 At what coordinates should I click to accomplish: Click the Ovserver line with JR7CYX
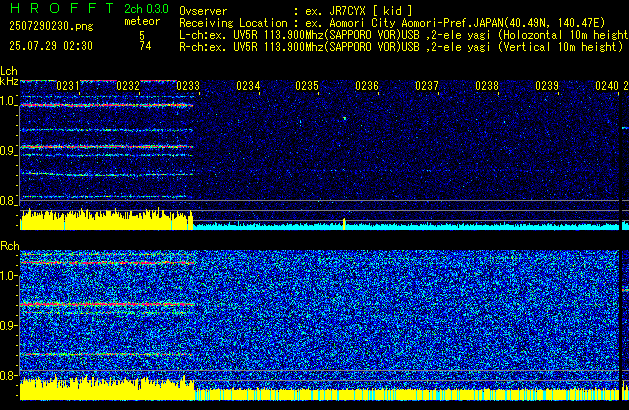click(296, 11)
